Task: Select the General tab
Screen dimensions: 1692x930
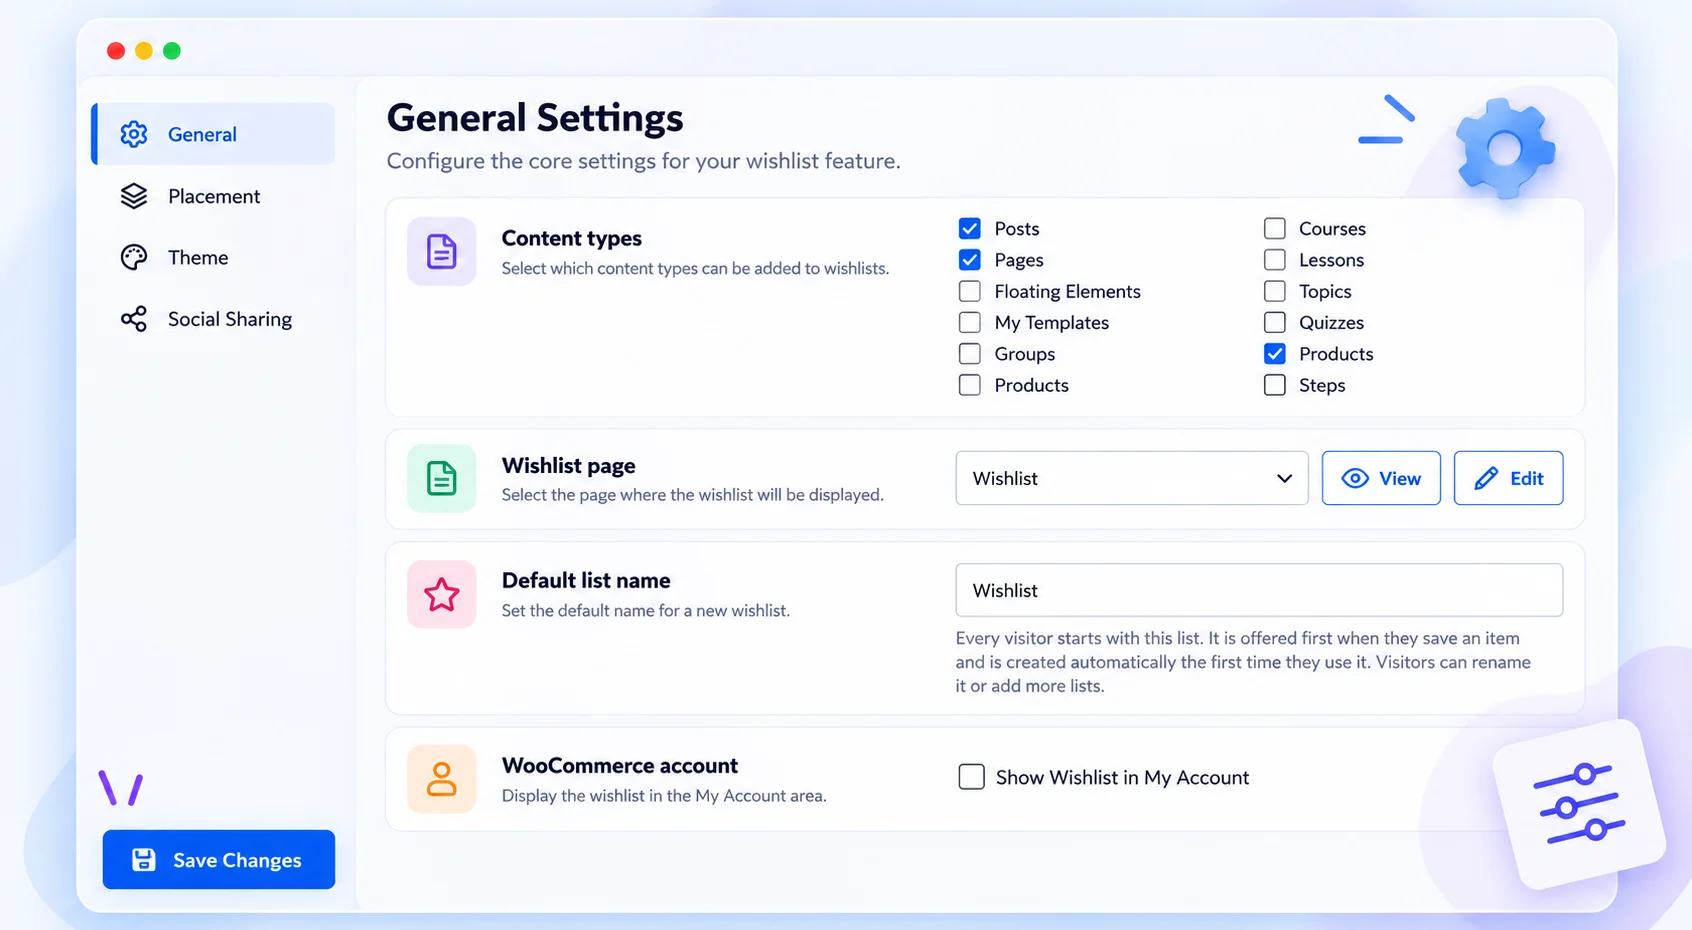Action: point(213,134)
